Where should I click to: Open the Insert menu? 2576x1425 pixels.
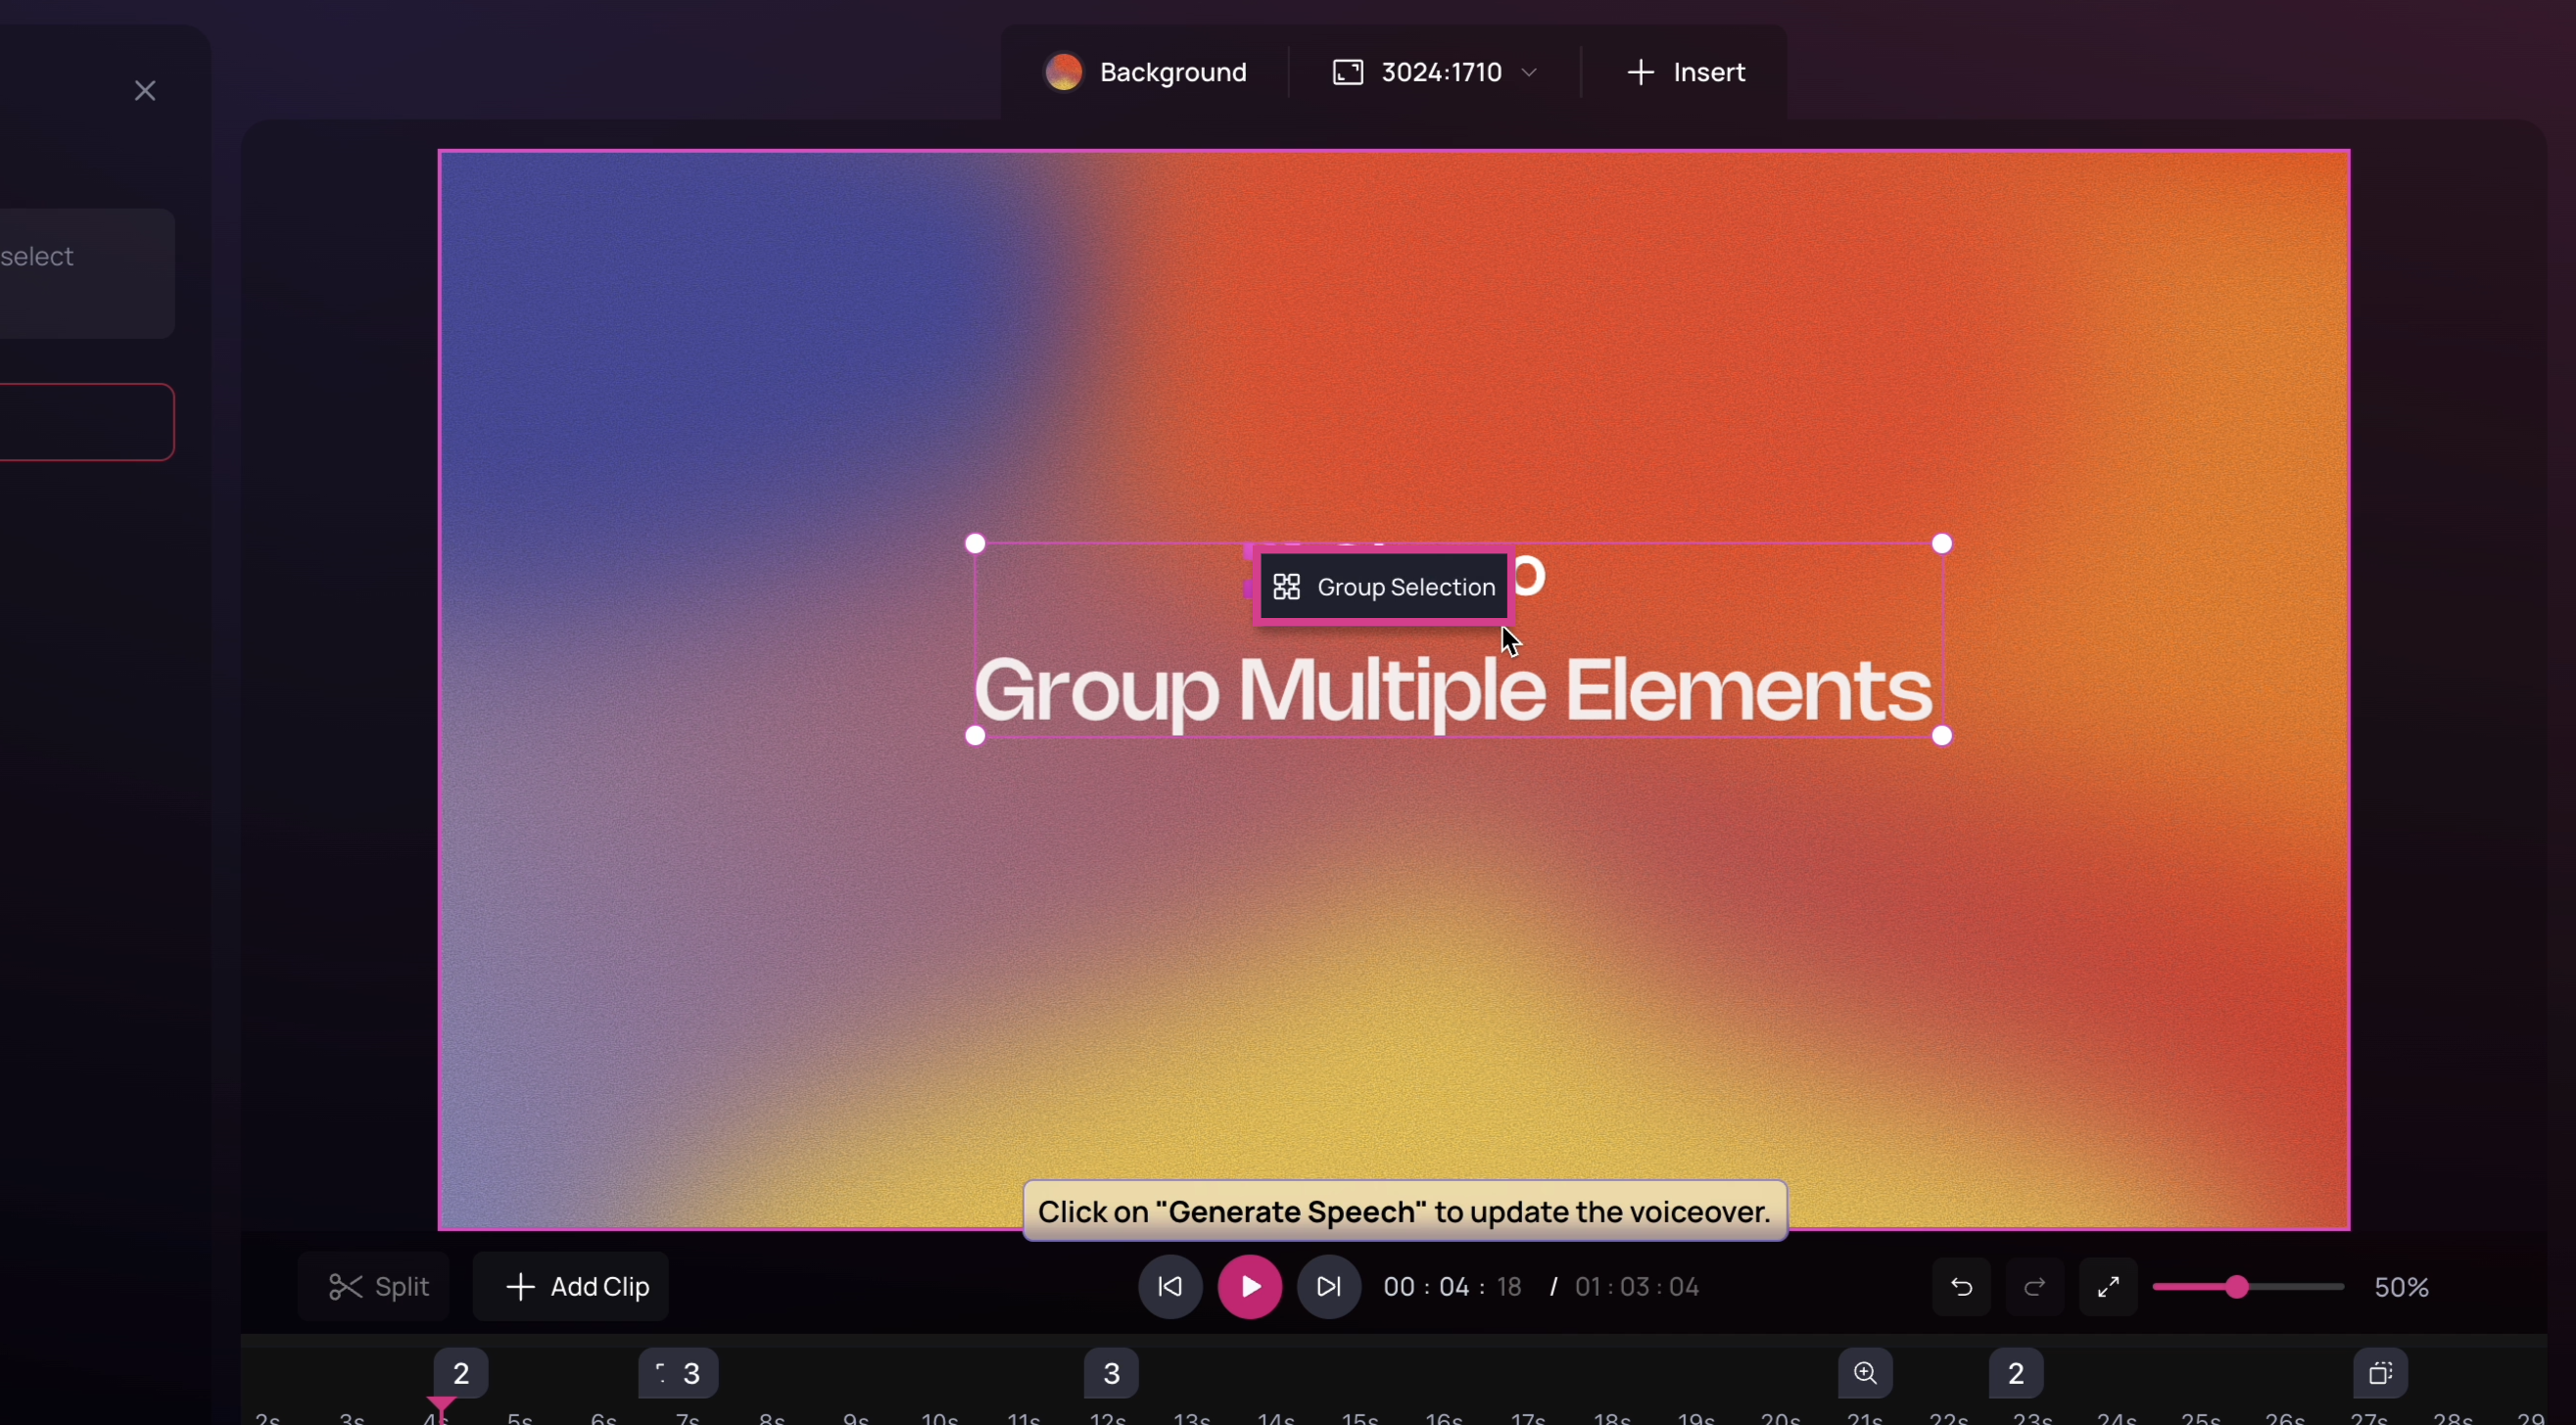point(1685,72)
